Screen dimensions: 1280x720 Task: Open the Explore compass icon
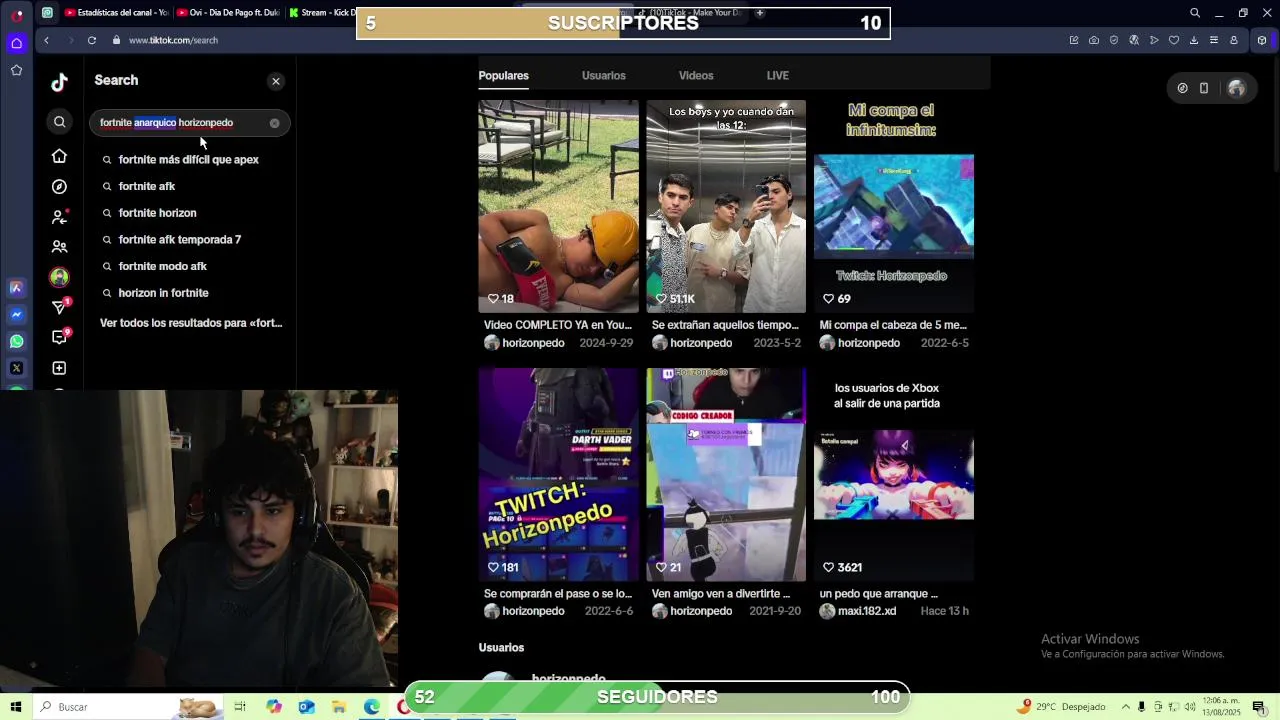59,187
